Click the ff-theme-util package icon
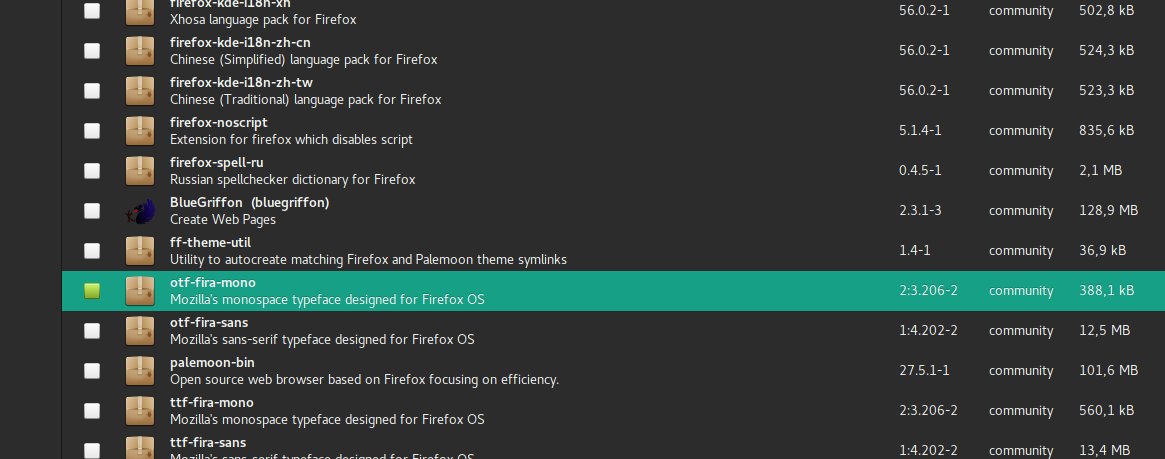Viewport: 1165px width, 459px height. click(x=140, y=251)
